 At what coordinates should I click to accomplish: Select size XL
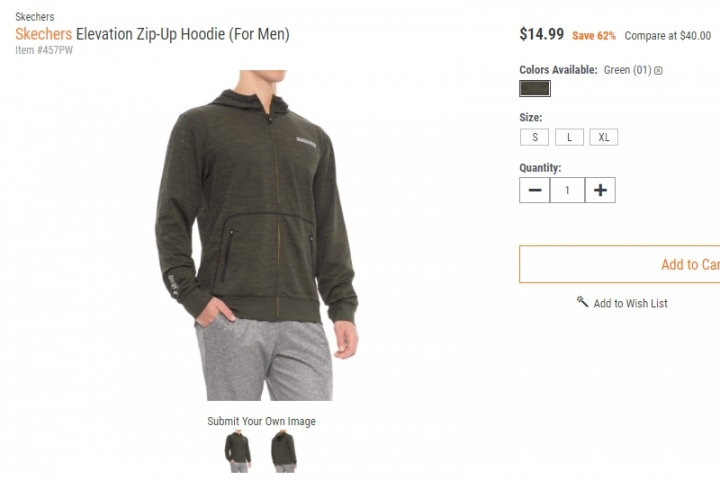[604, 137]
